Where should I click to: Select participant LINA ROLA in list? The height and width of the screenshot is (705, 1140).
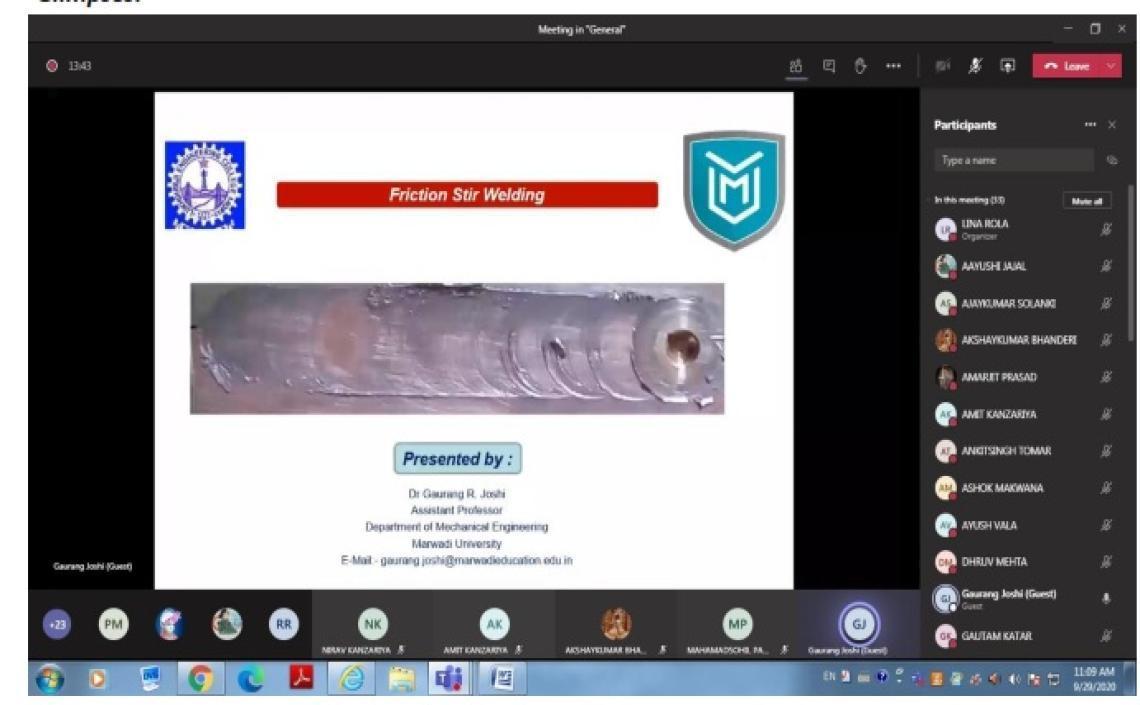[1025, 230]
